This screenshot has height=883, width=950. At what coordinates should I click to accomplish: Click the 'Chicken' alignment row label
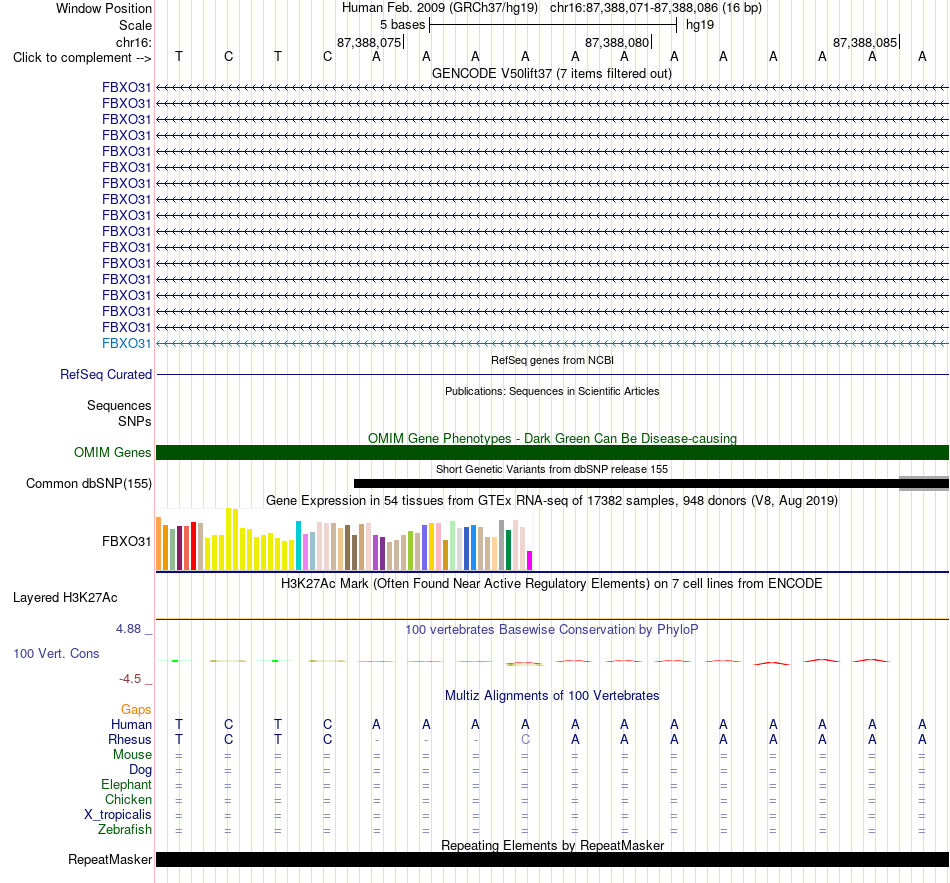[128, 800]
